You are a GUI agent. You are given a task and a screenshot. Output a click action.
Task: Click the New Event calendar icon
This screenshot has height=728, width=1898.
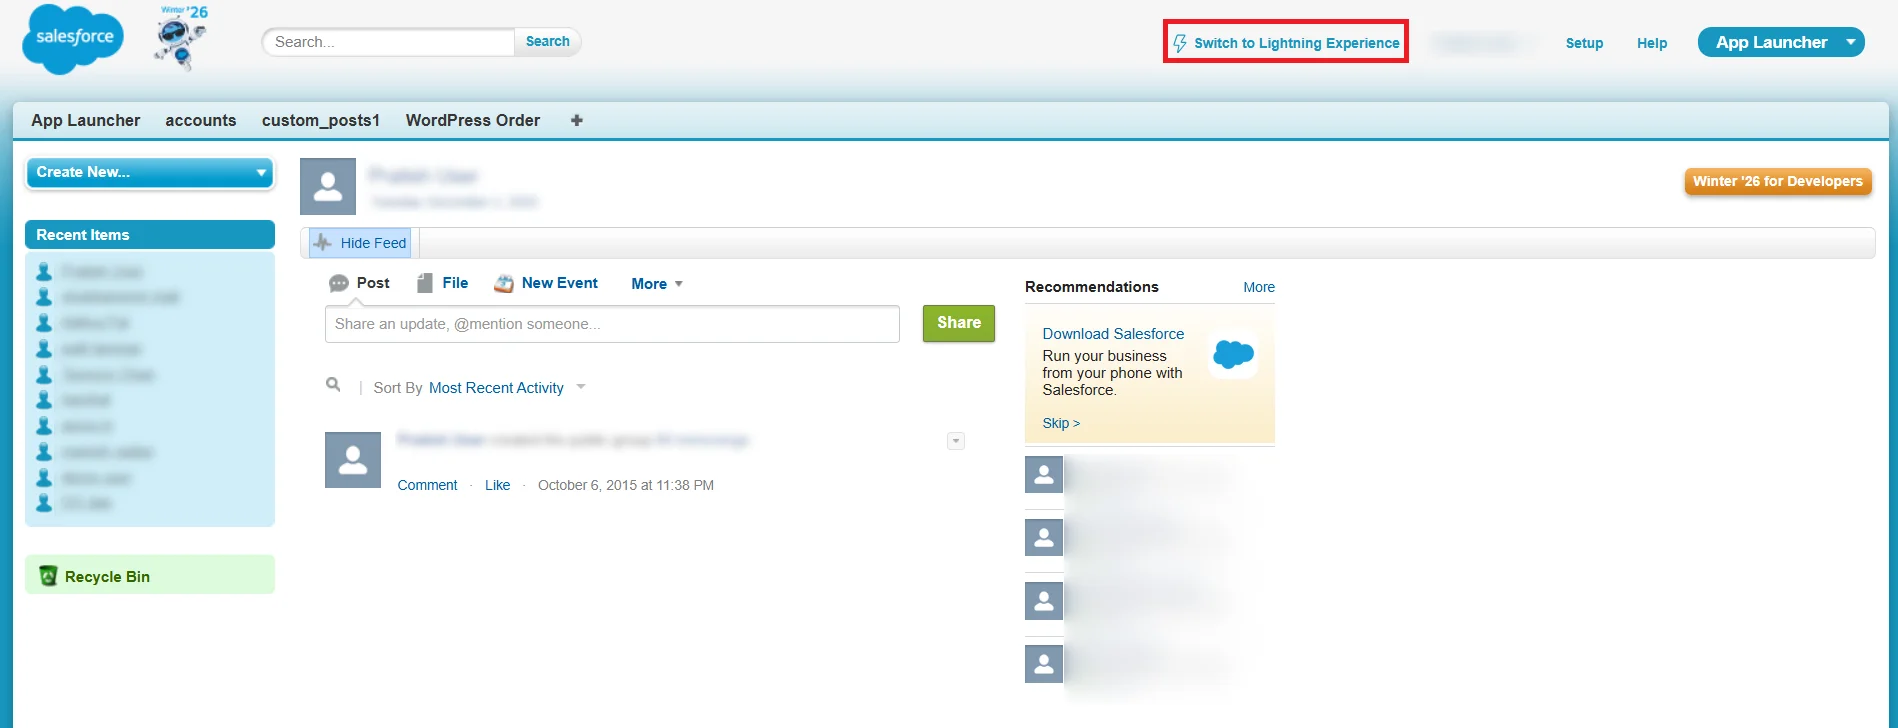point(504,284)
